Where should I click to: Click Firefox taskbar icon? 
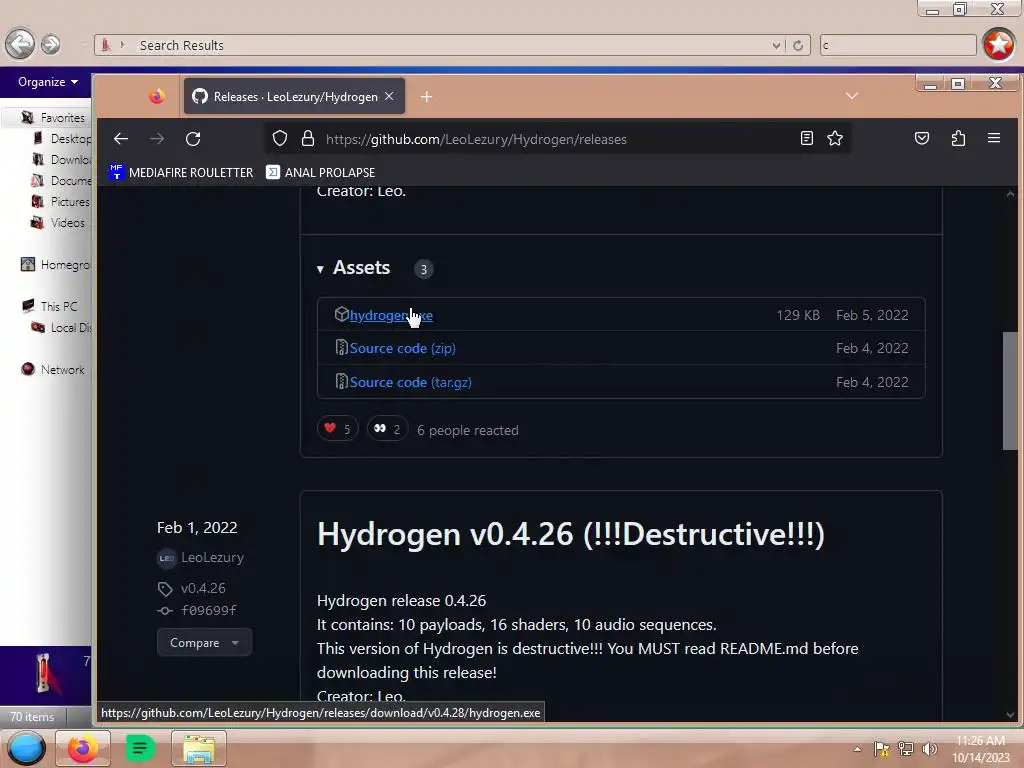pyautogui.click(x=83, y=748)
